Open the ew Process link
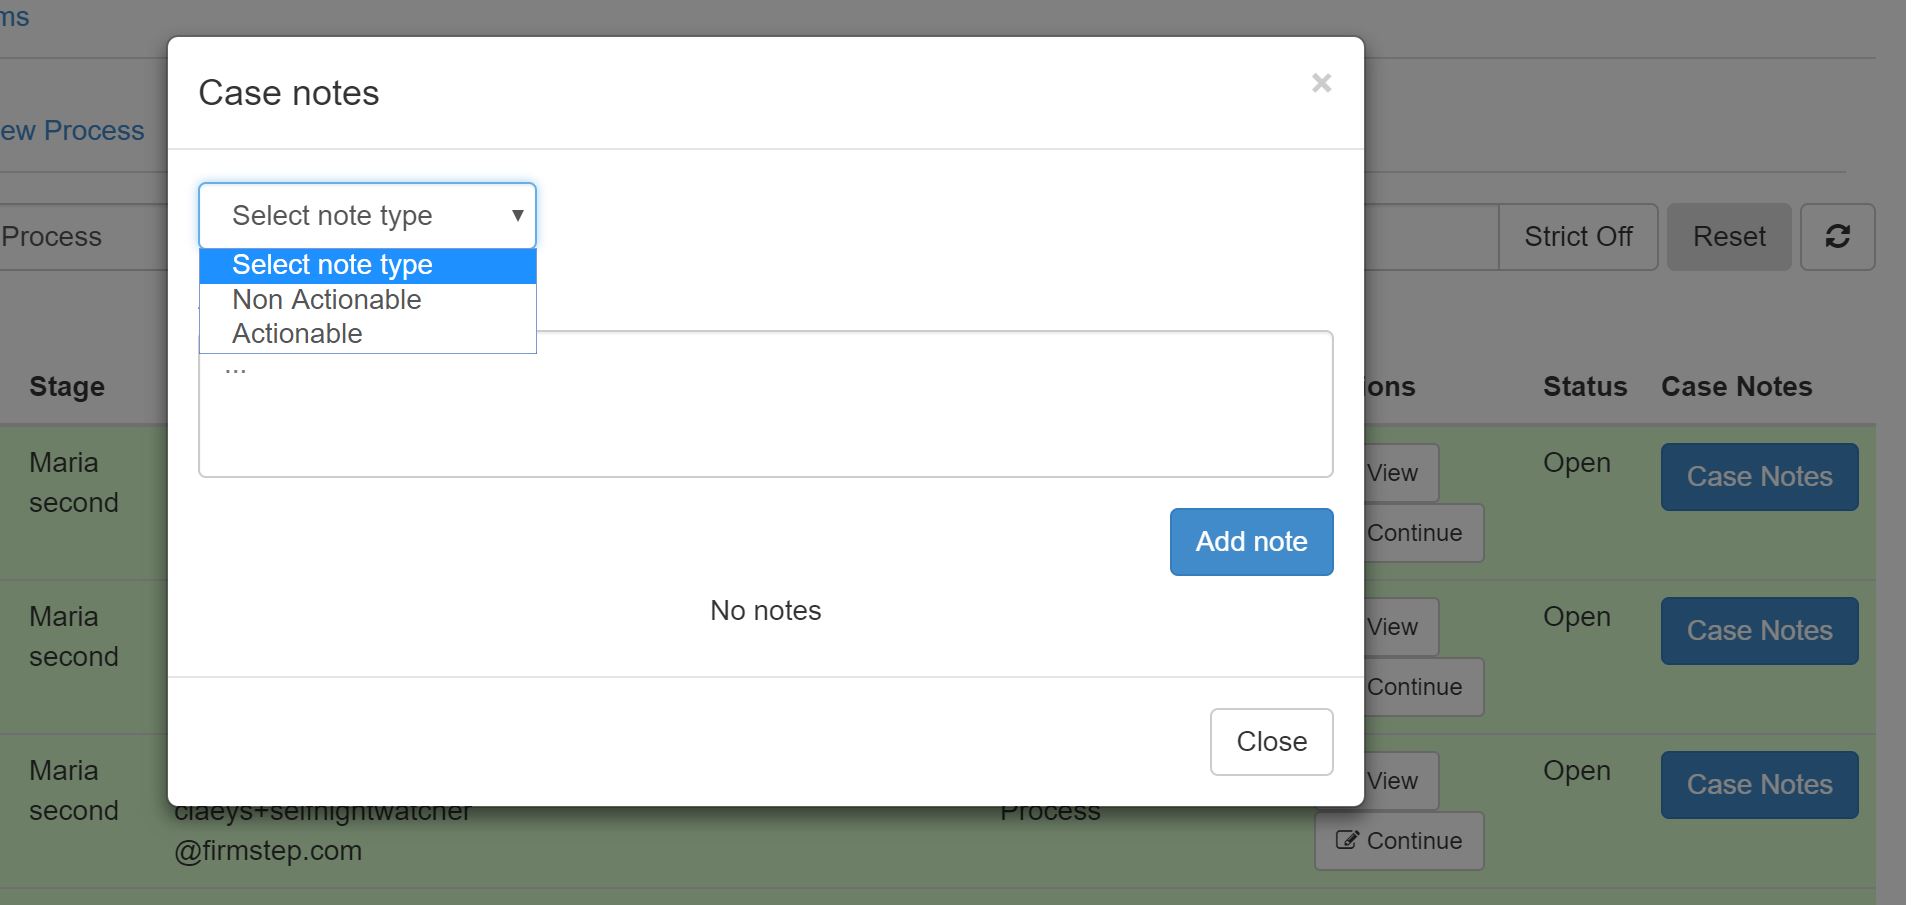 [x=71, y=130]
